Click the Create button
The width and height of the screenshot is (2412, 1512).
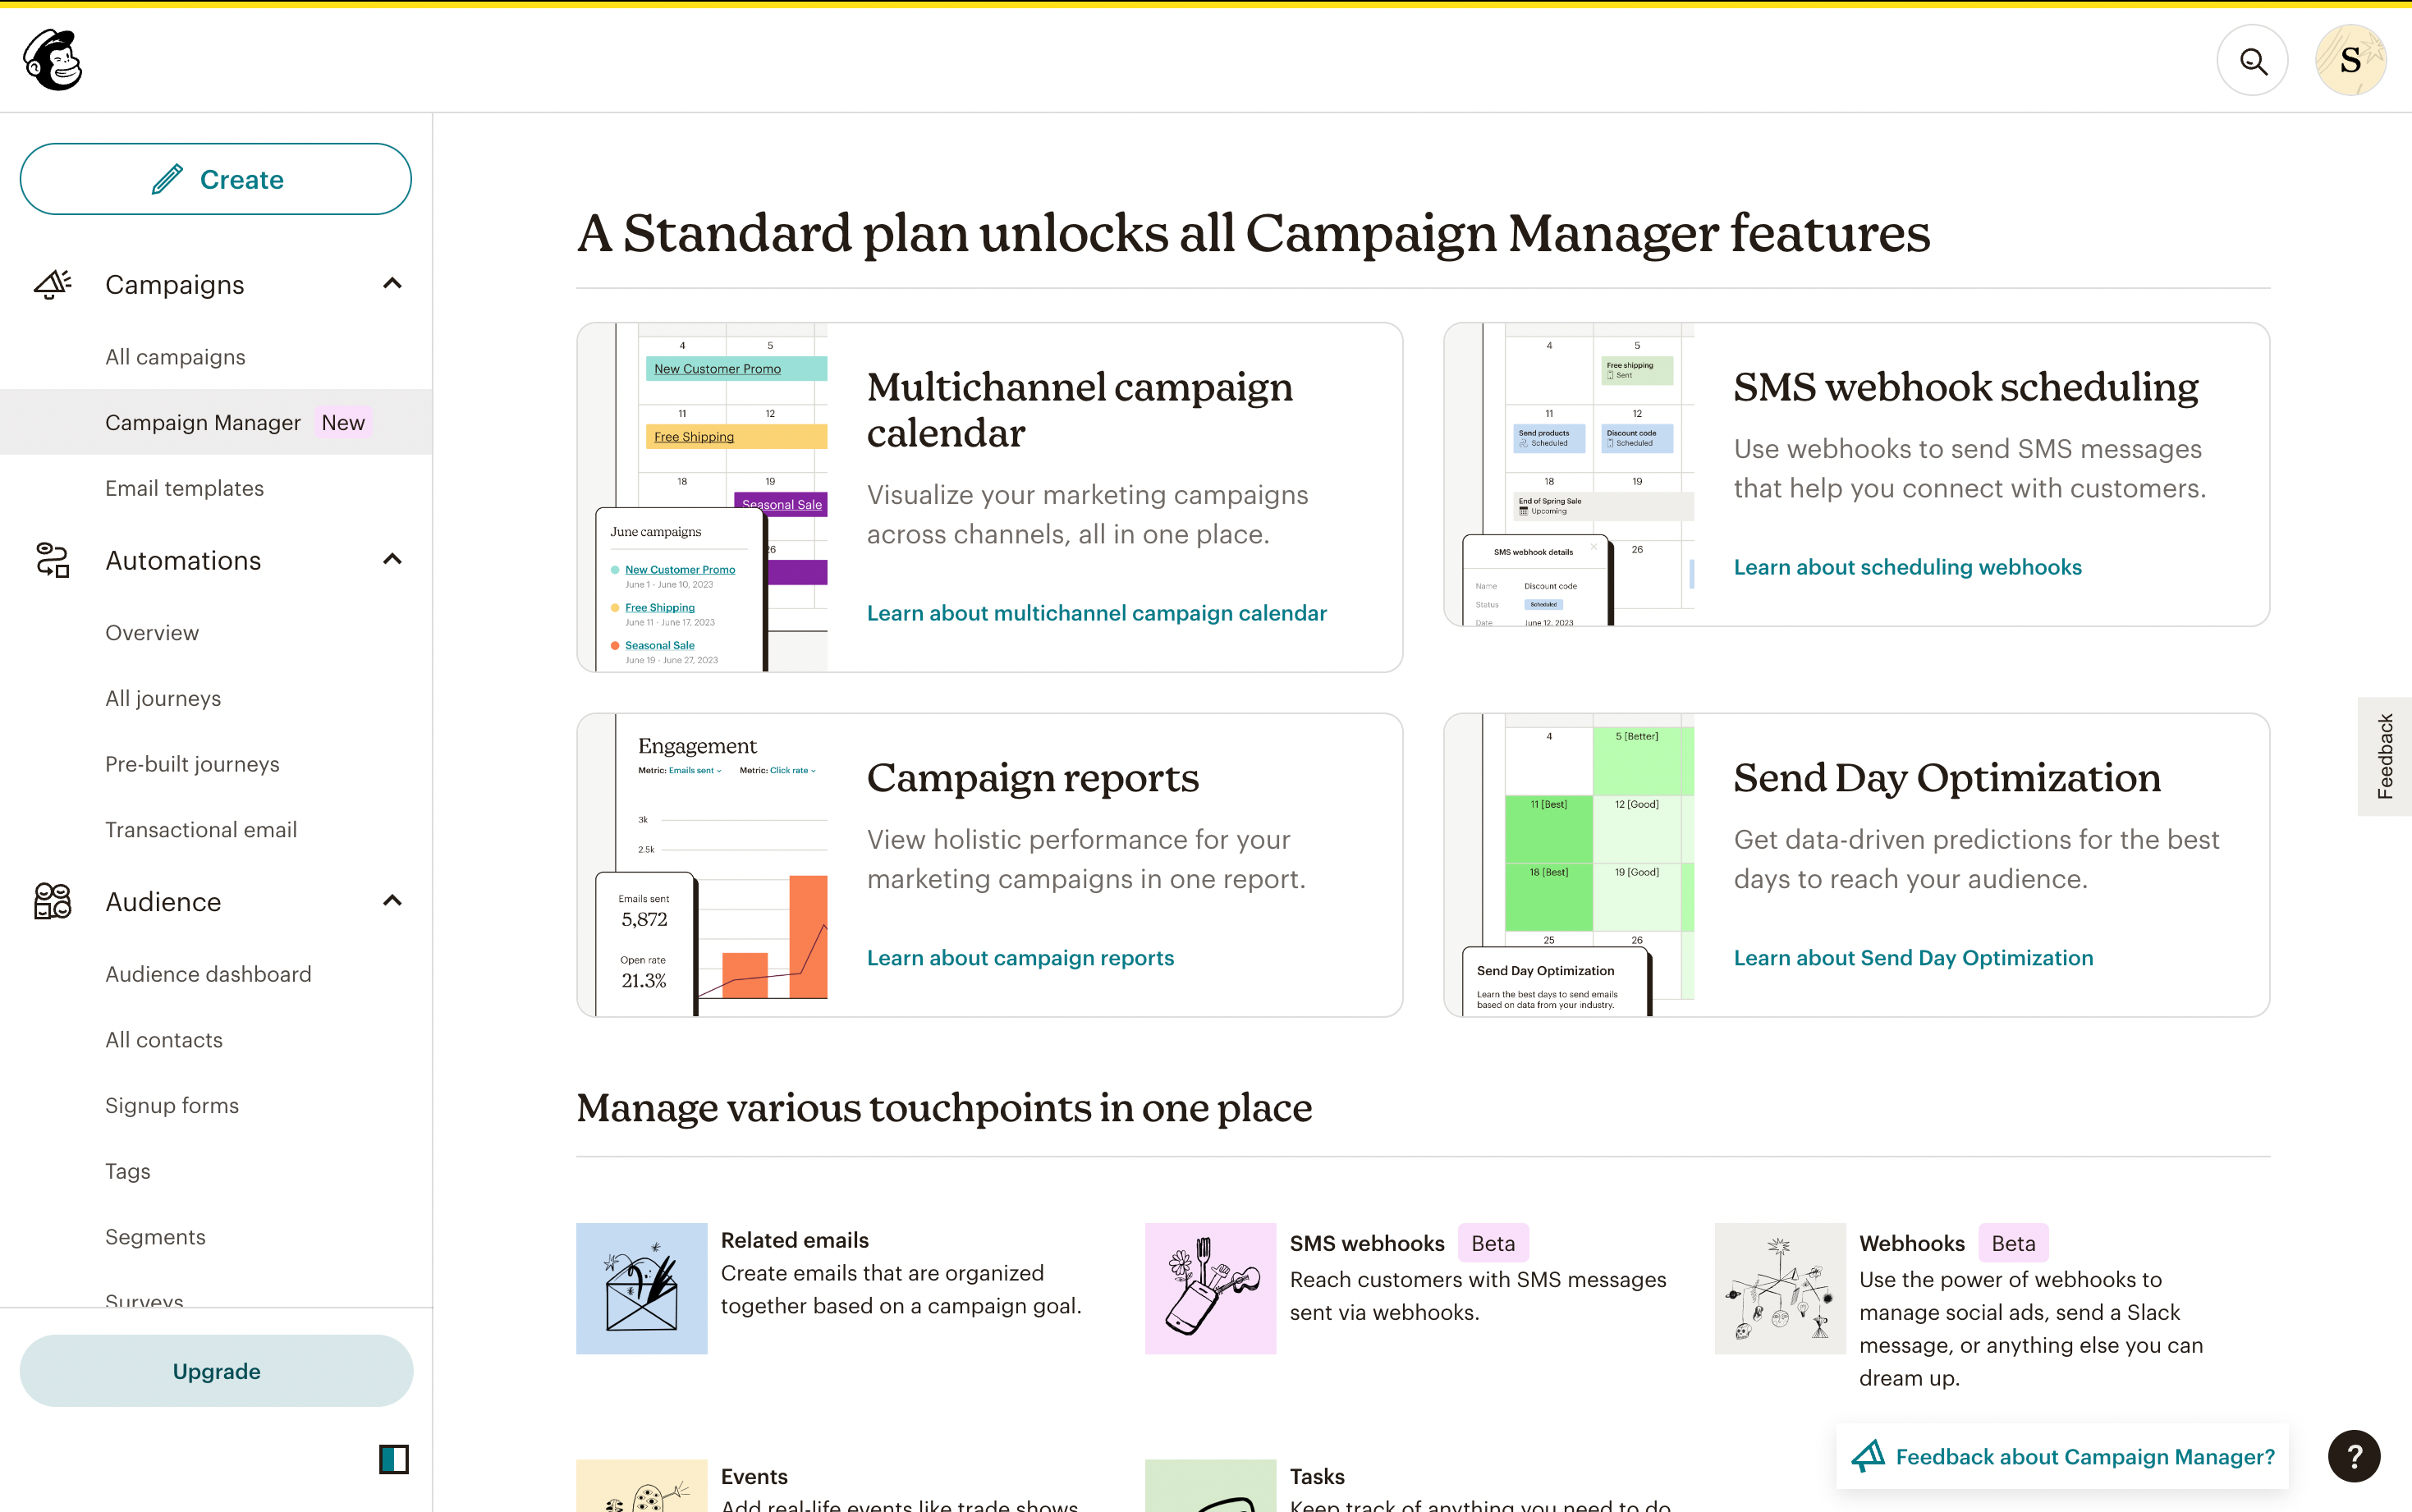(216, 179)
